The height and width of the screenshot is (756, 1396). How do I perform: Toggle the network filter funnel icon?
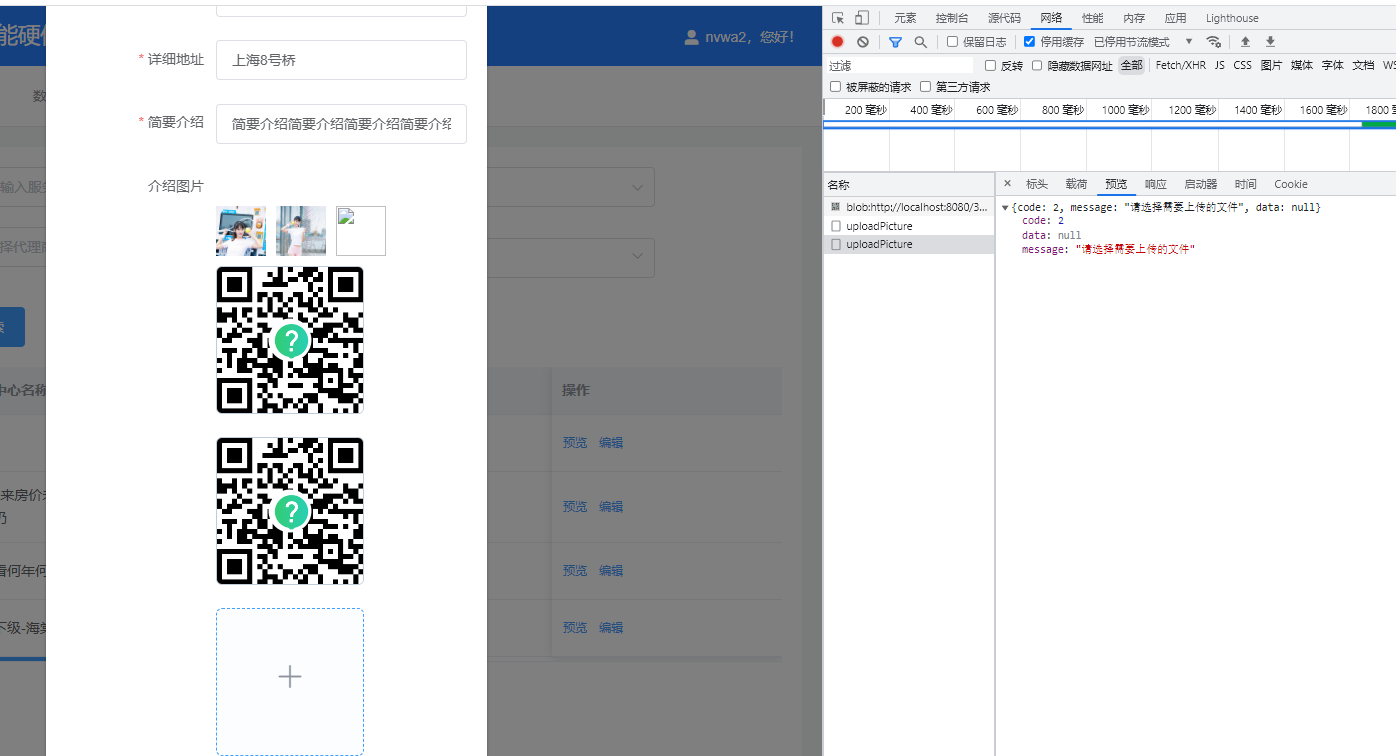tap(895, 42)
